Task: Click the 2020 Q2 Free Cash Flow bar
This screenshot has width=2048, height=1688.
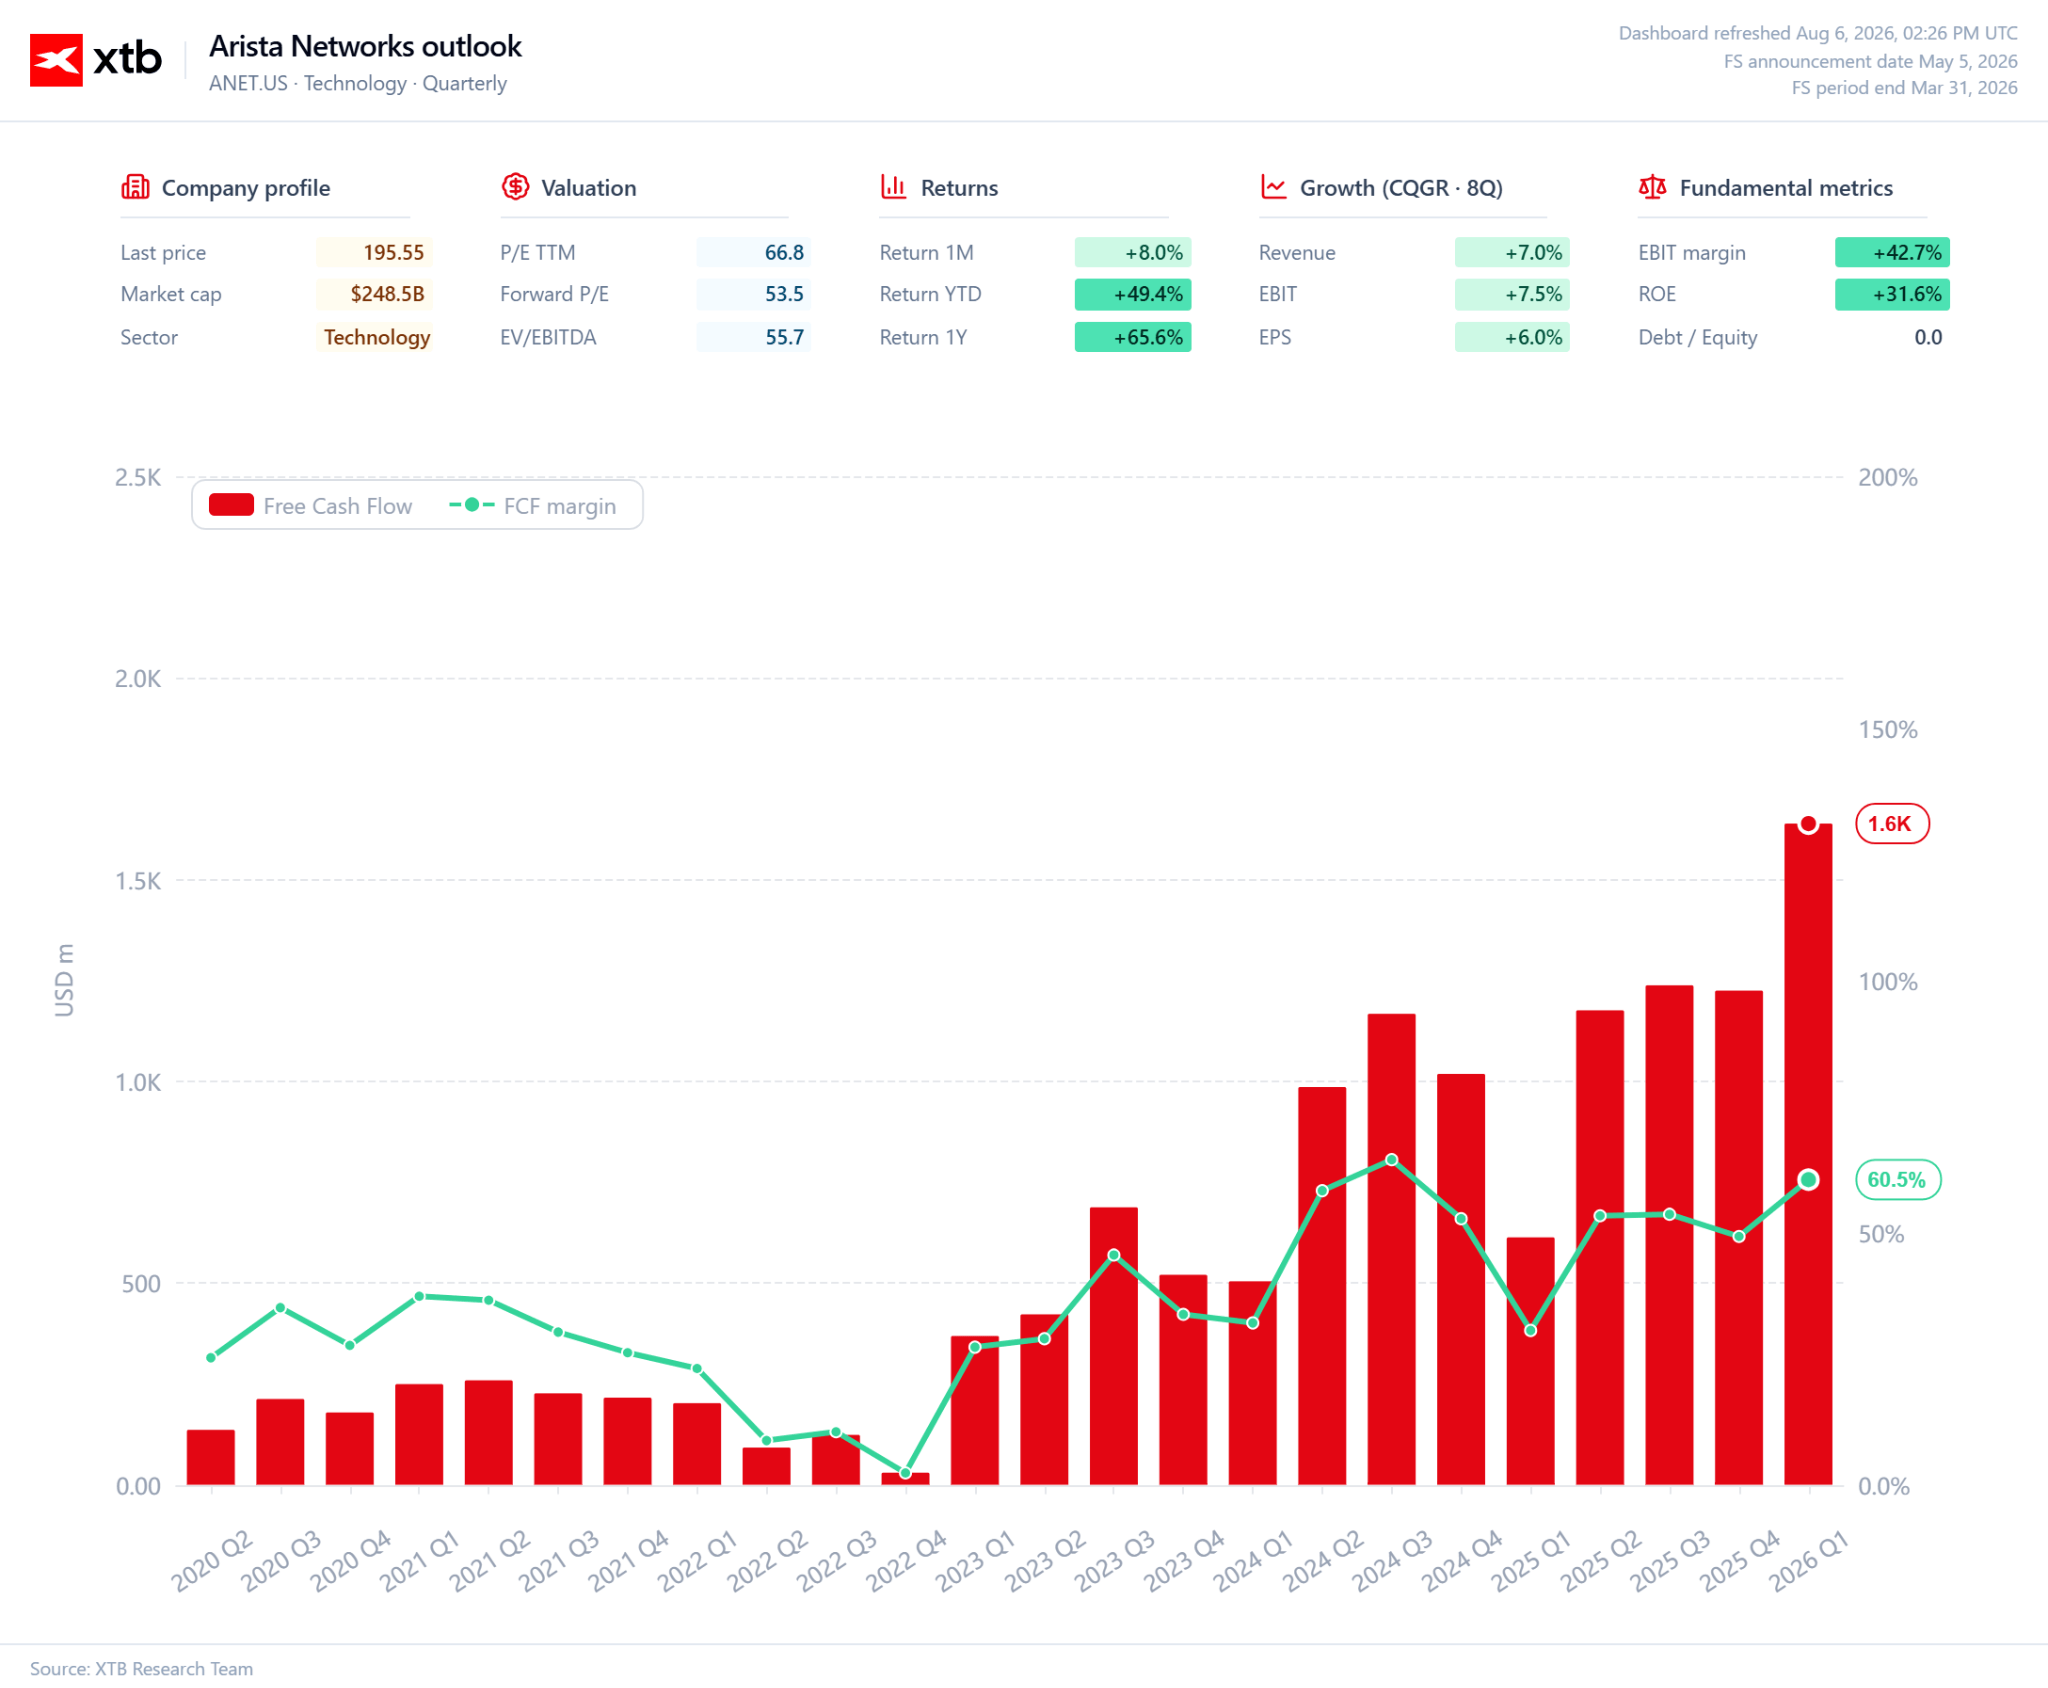Action: 211,1457
